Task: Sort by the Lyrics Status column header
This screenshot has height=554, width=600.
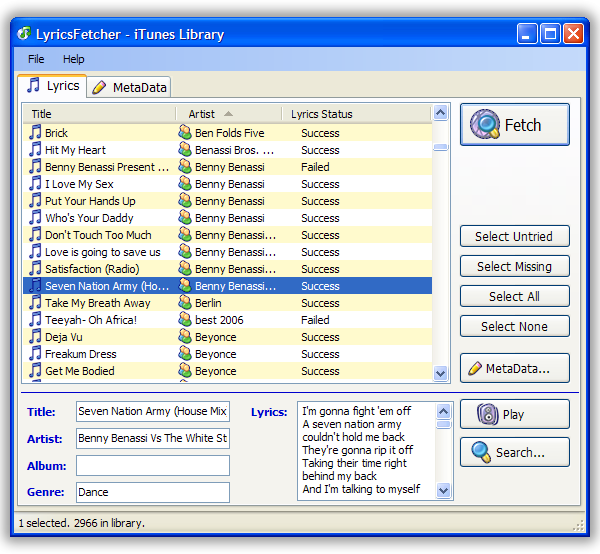Action: pyautogui.click(x=356, y=114)
